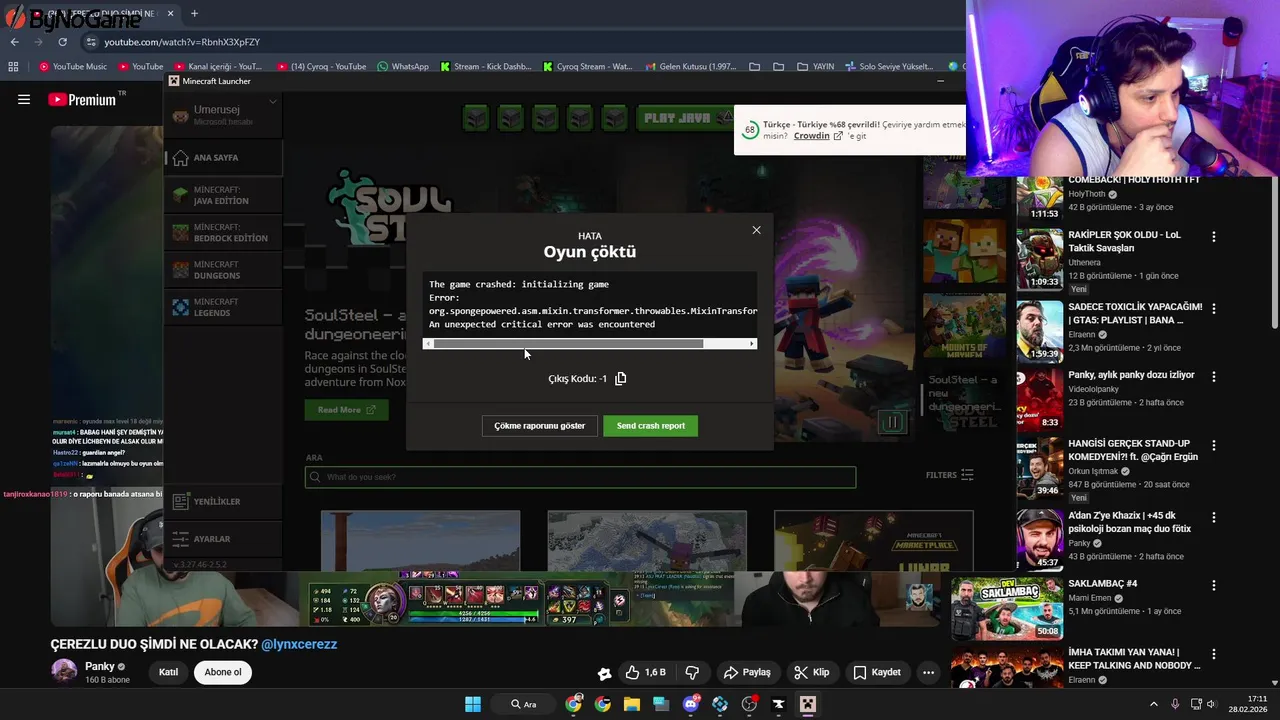1280x720 pixels.
Task: Click crash log scrollbar left arrow
Action: [x=428, y=344]
